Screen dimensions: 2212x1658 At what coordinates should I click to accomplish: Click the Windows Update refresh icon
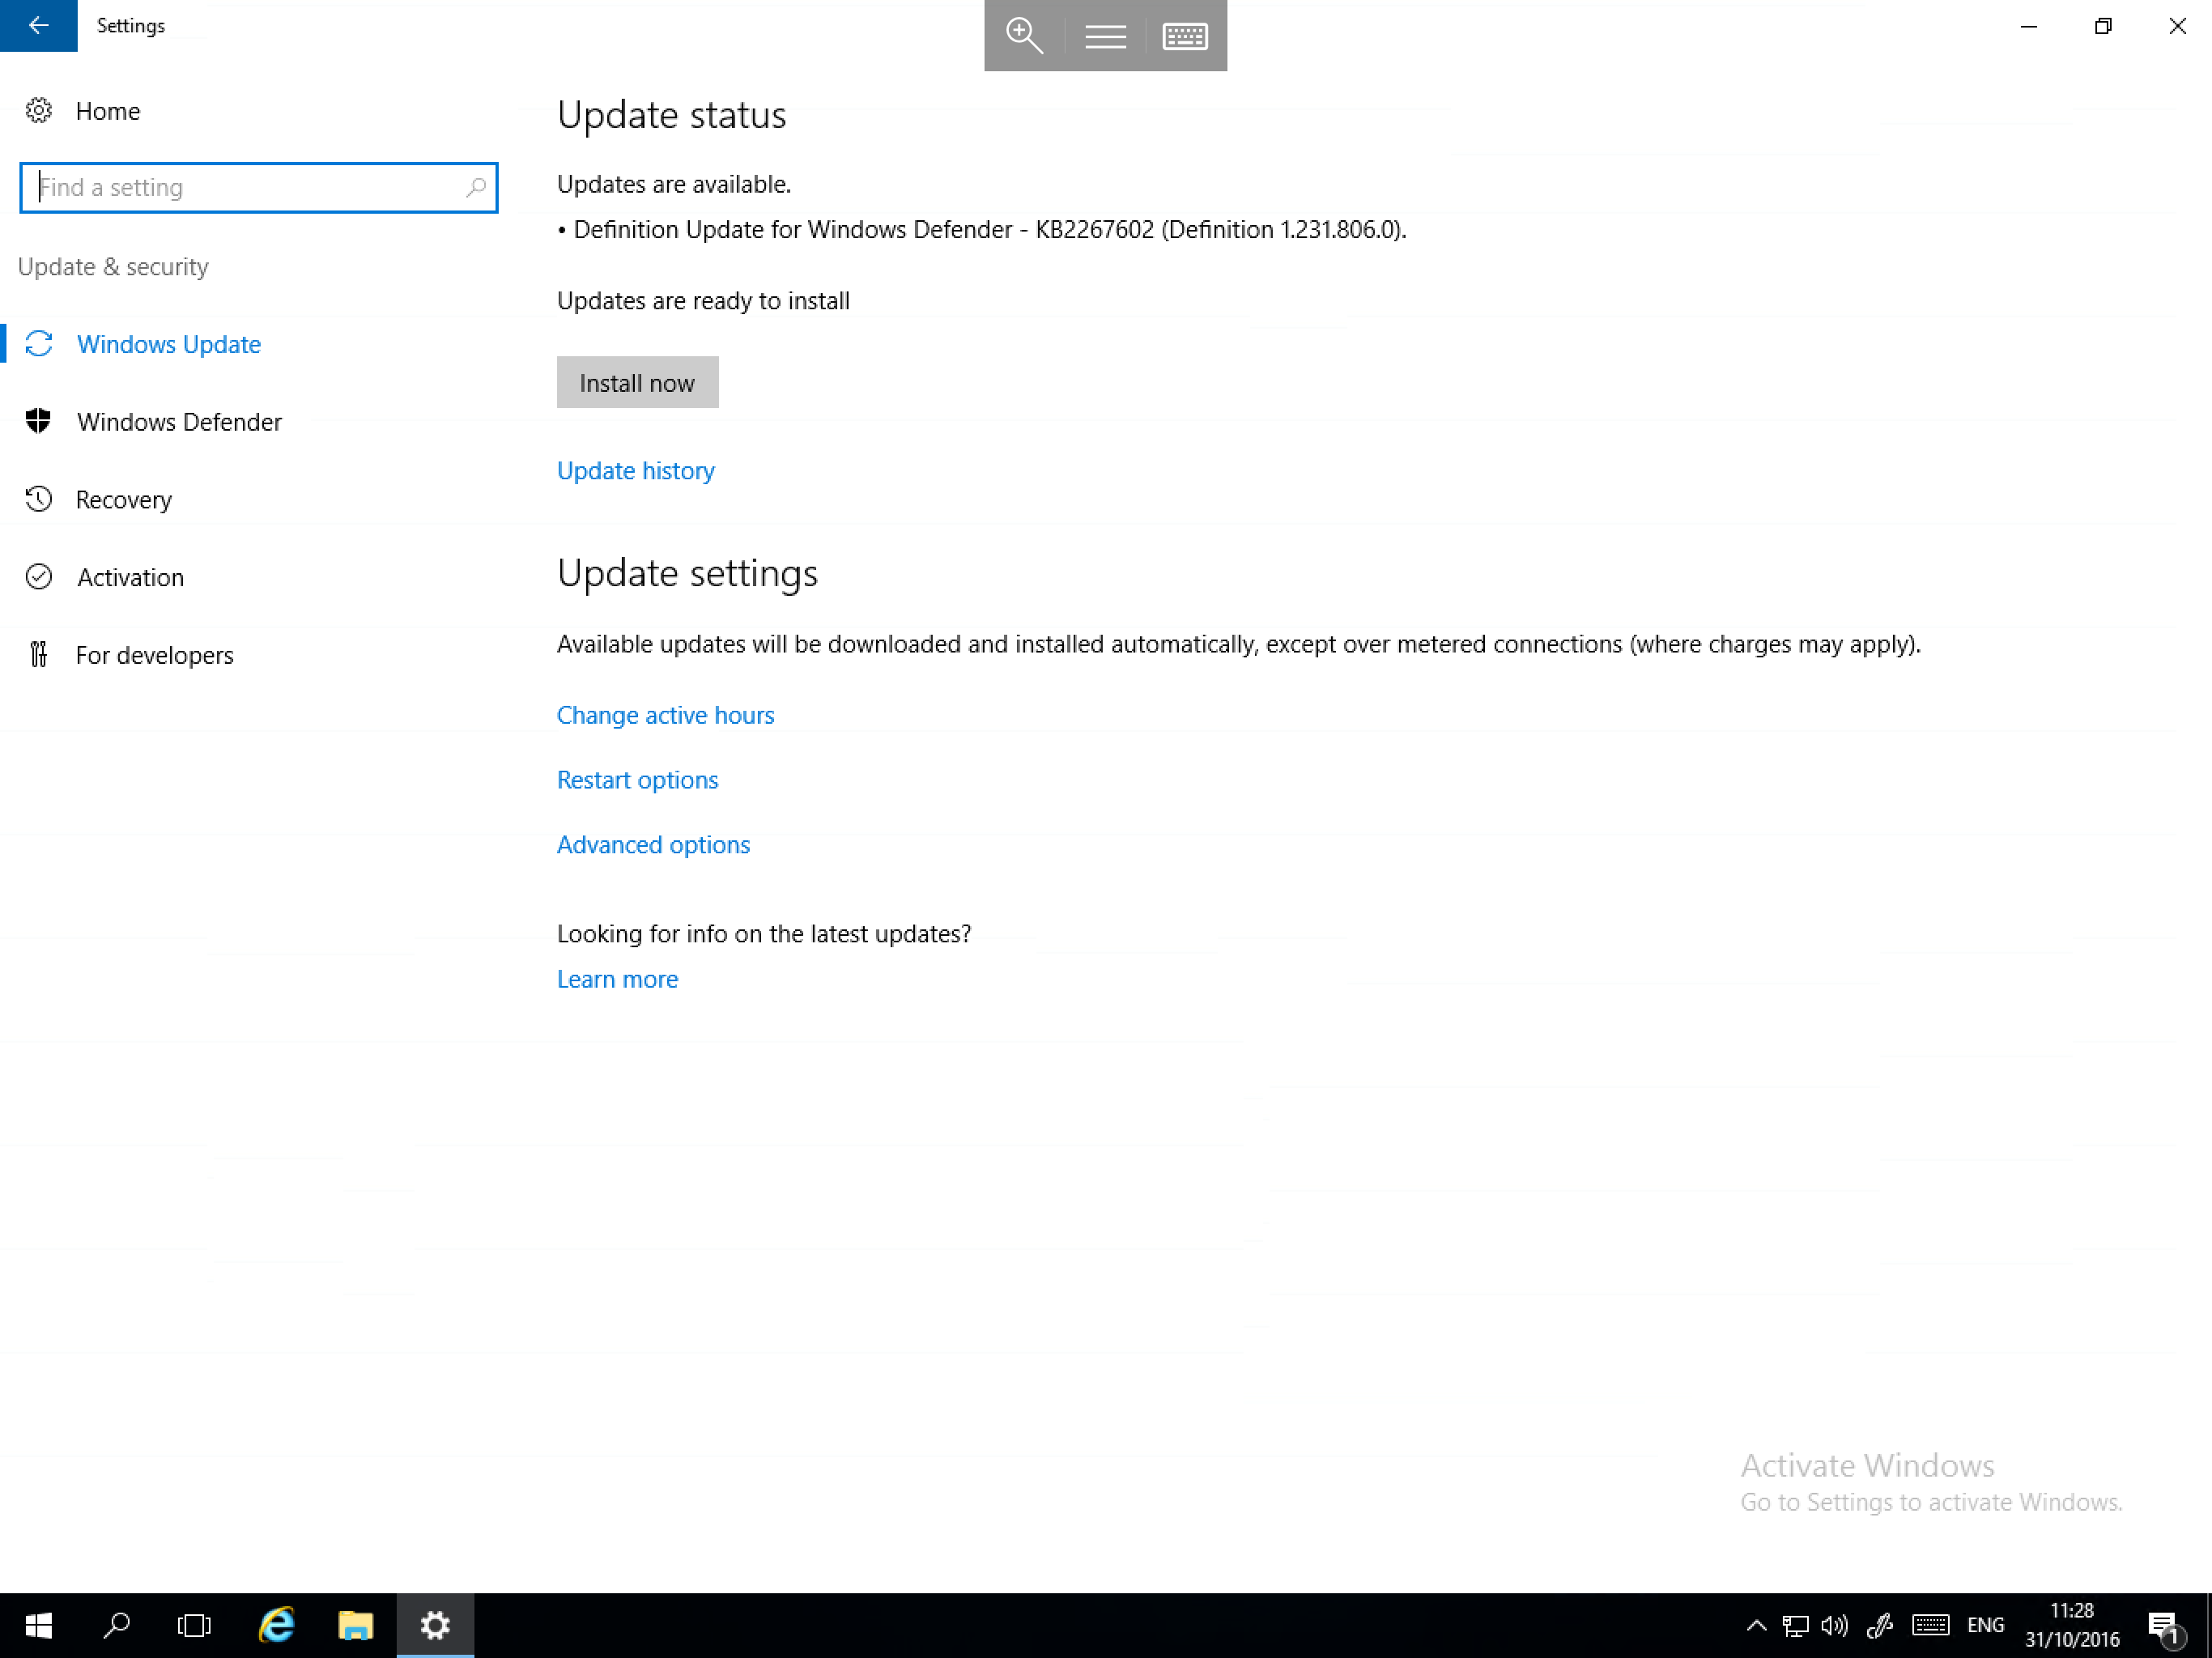pos(39,344)
